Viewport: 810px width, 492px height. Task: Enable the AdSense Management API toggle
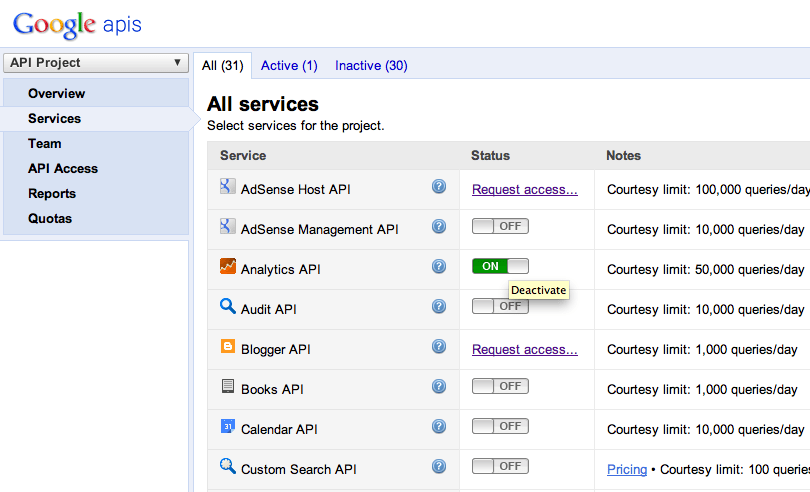click(x=500, y=226)
